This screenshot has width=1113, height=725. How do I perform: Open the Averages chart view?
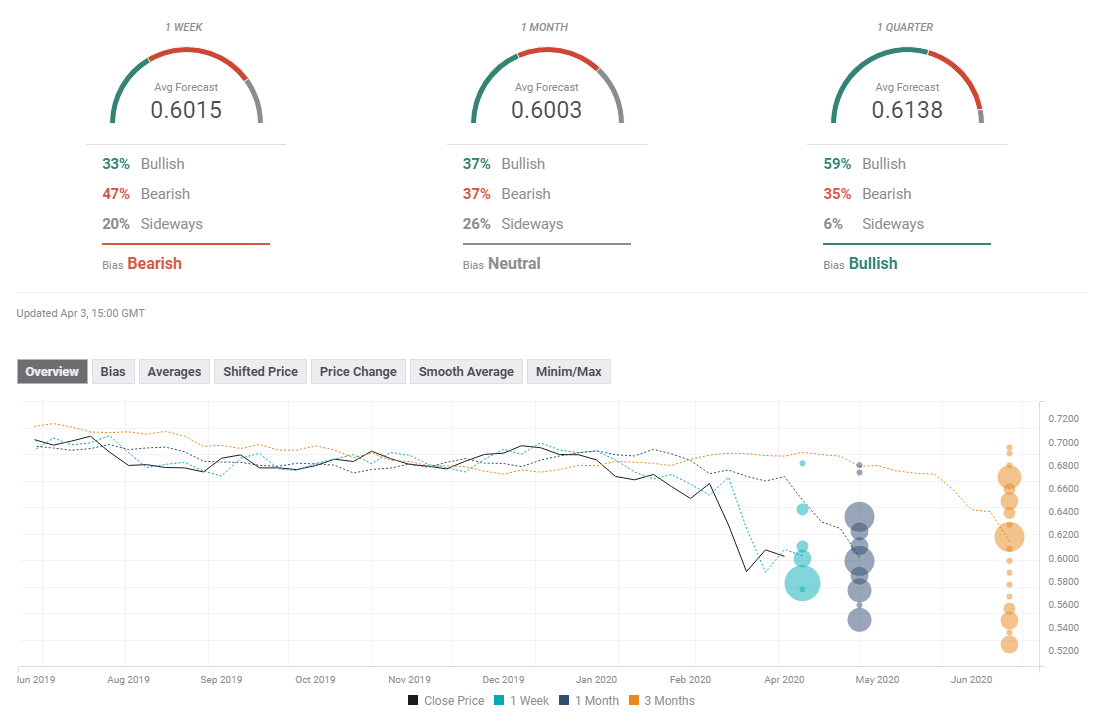pyautogui.click(x=174, y=371)
